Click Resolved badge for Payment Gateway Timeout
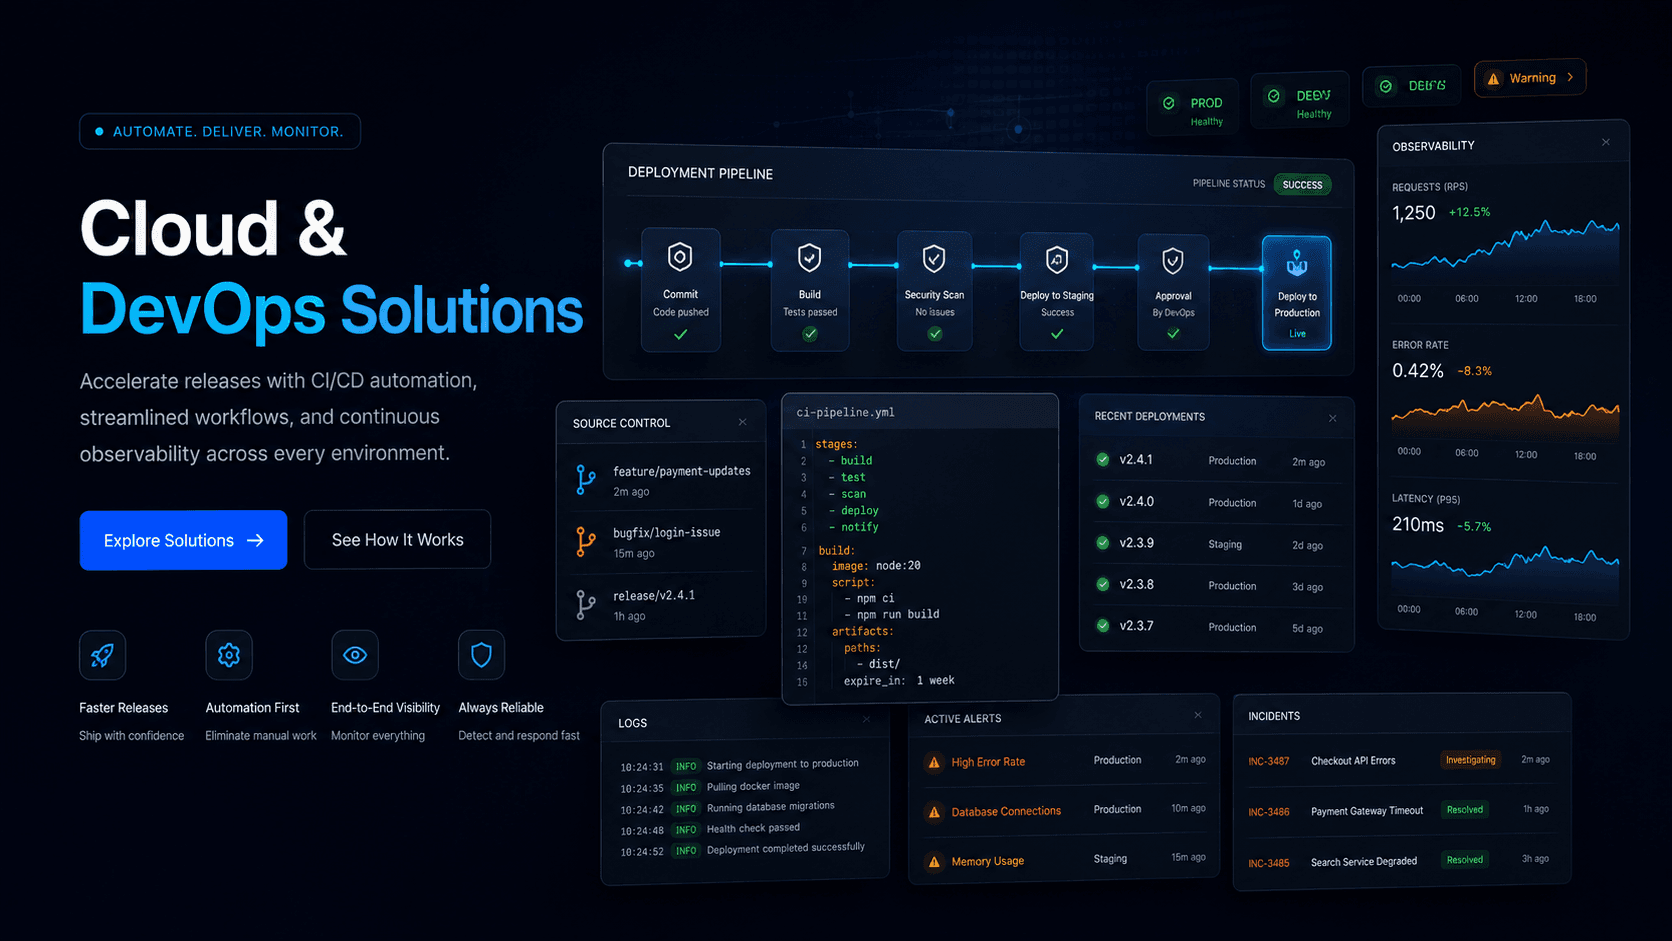Screen dimensions: 1672x941 [1464, 810]
